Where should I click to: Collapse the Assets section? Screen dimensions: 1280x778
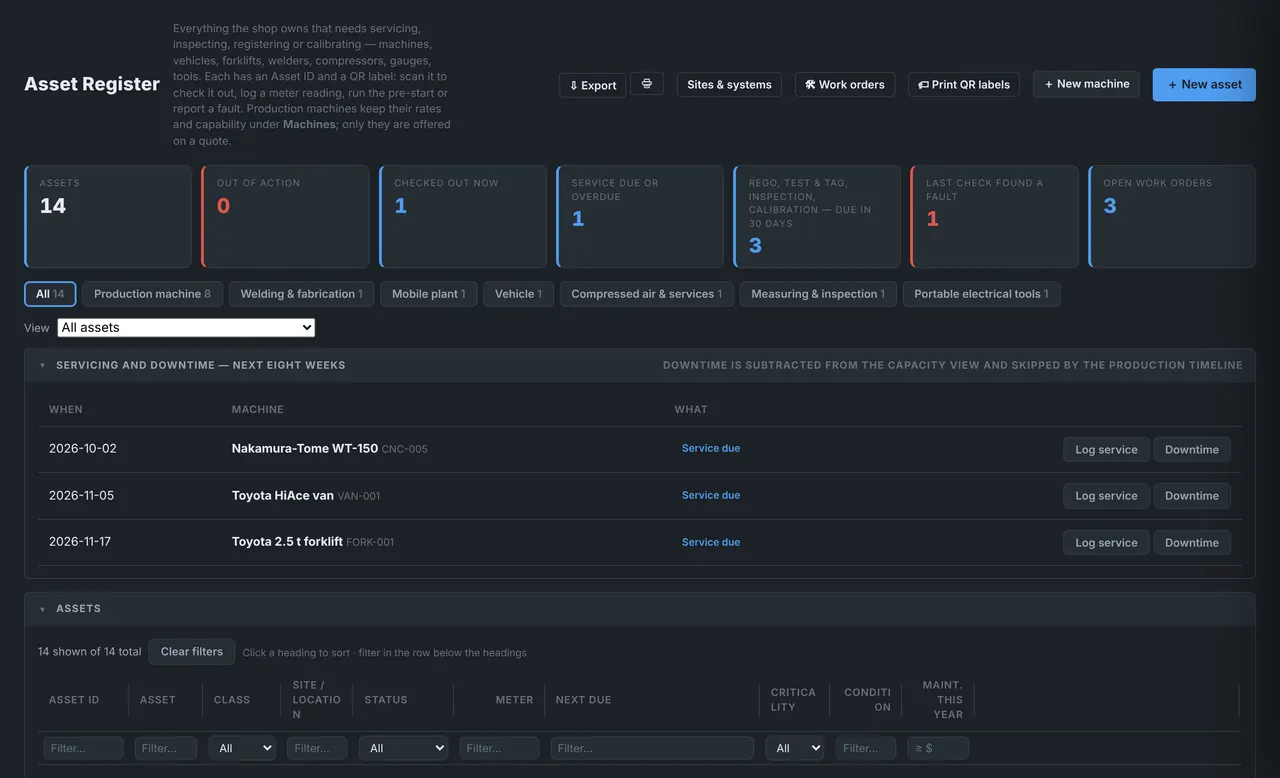[42, 609]
